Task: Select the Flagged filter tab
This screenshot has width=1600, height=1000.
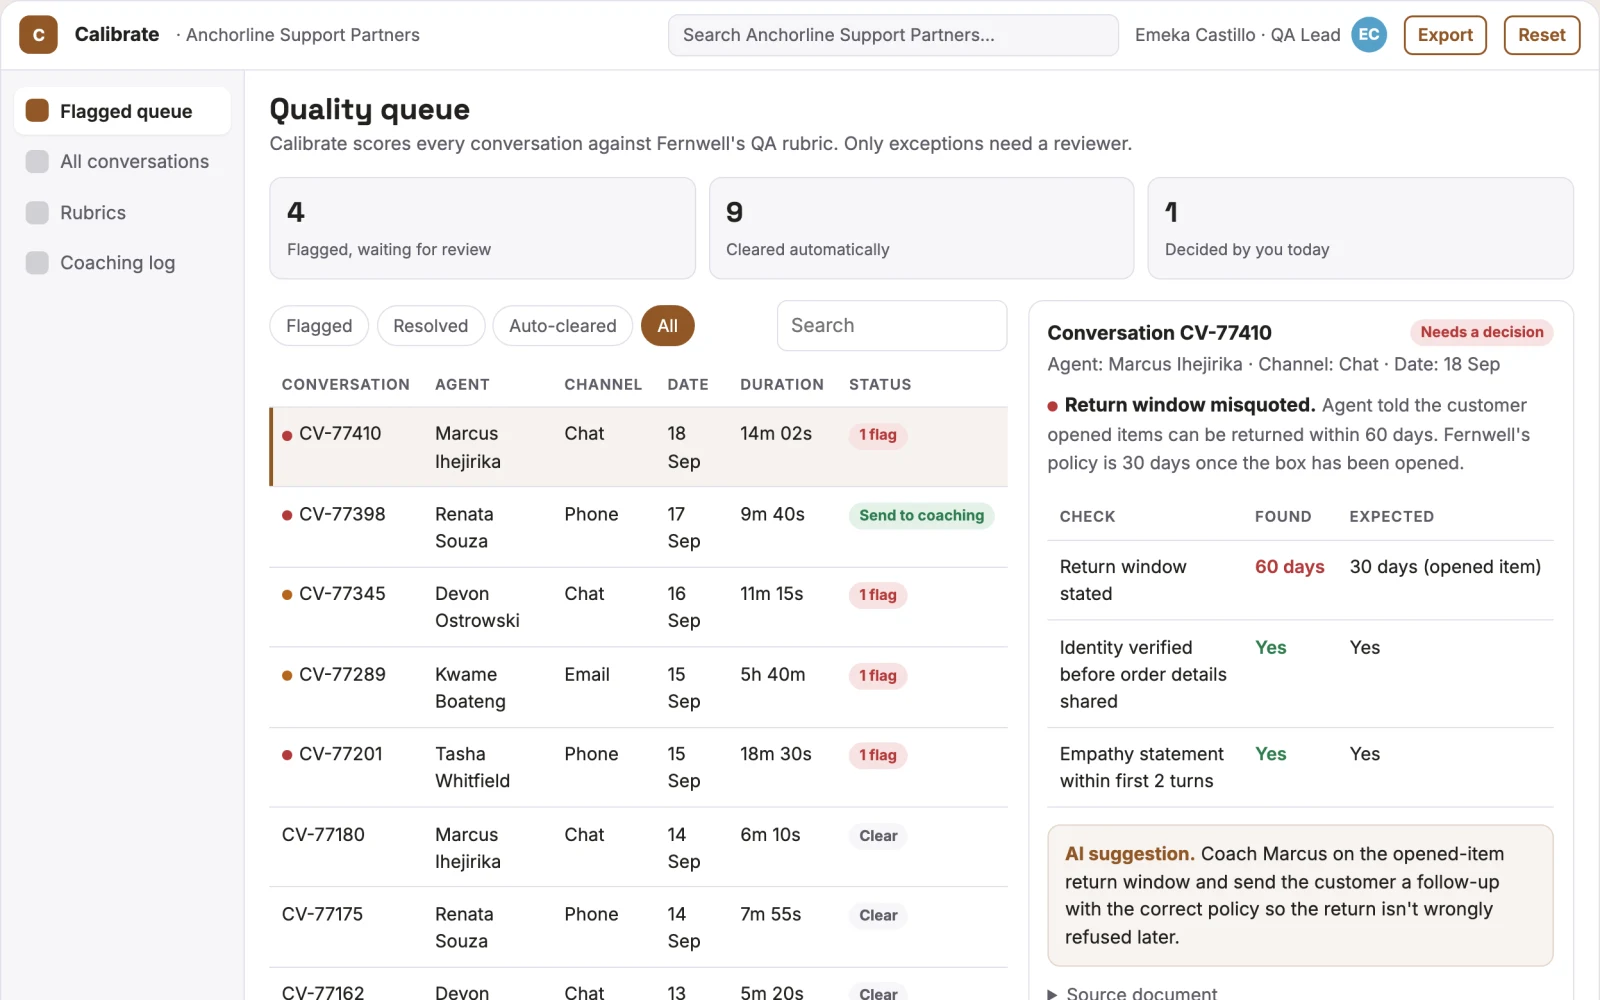Action: tap(319, 326)
